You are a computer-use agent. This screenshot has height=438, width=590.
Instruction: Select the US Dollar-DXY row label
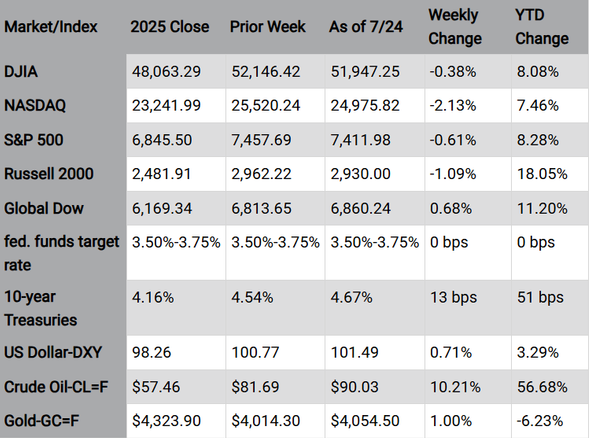tap(53, 353)
